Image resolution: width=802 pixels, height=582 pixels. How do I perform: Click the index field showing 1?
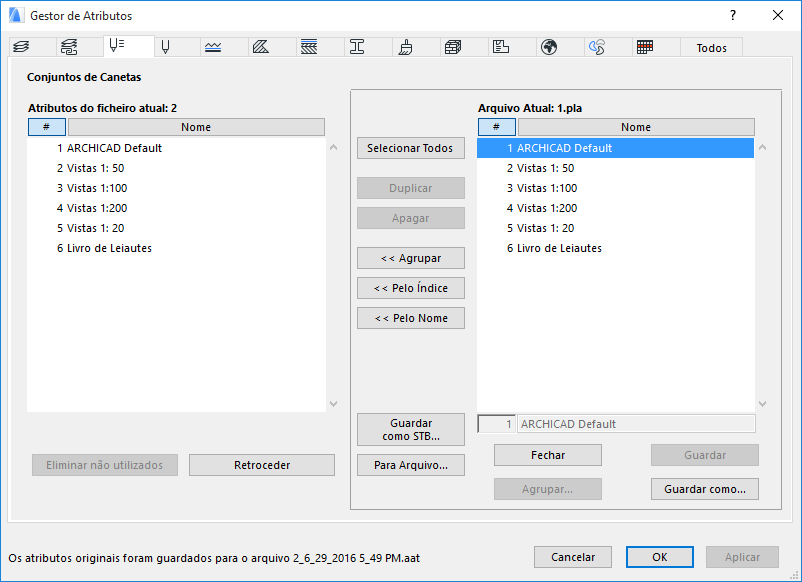[497, 424]
